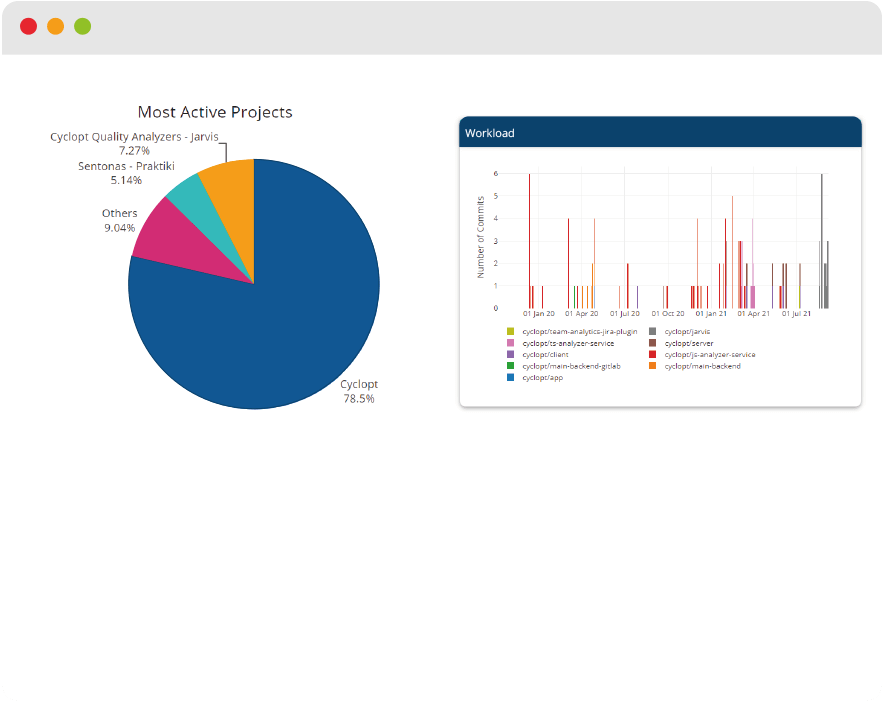Select the cyclopt/app legend entry

coord(535,378)
